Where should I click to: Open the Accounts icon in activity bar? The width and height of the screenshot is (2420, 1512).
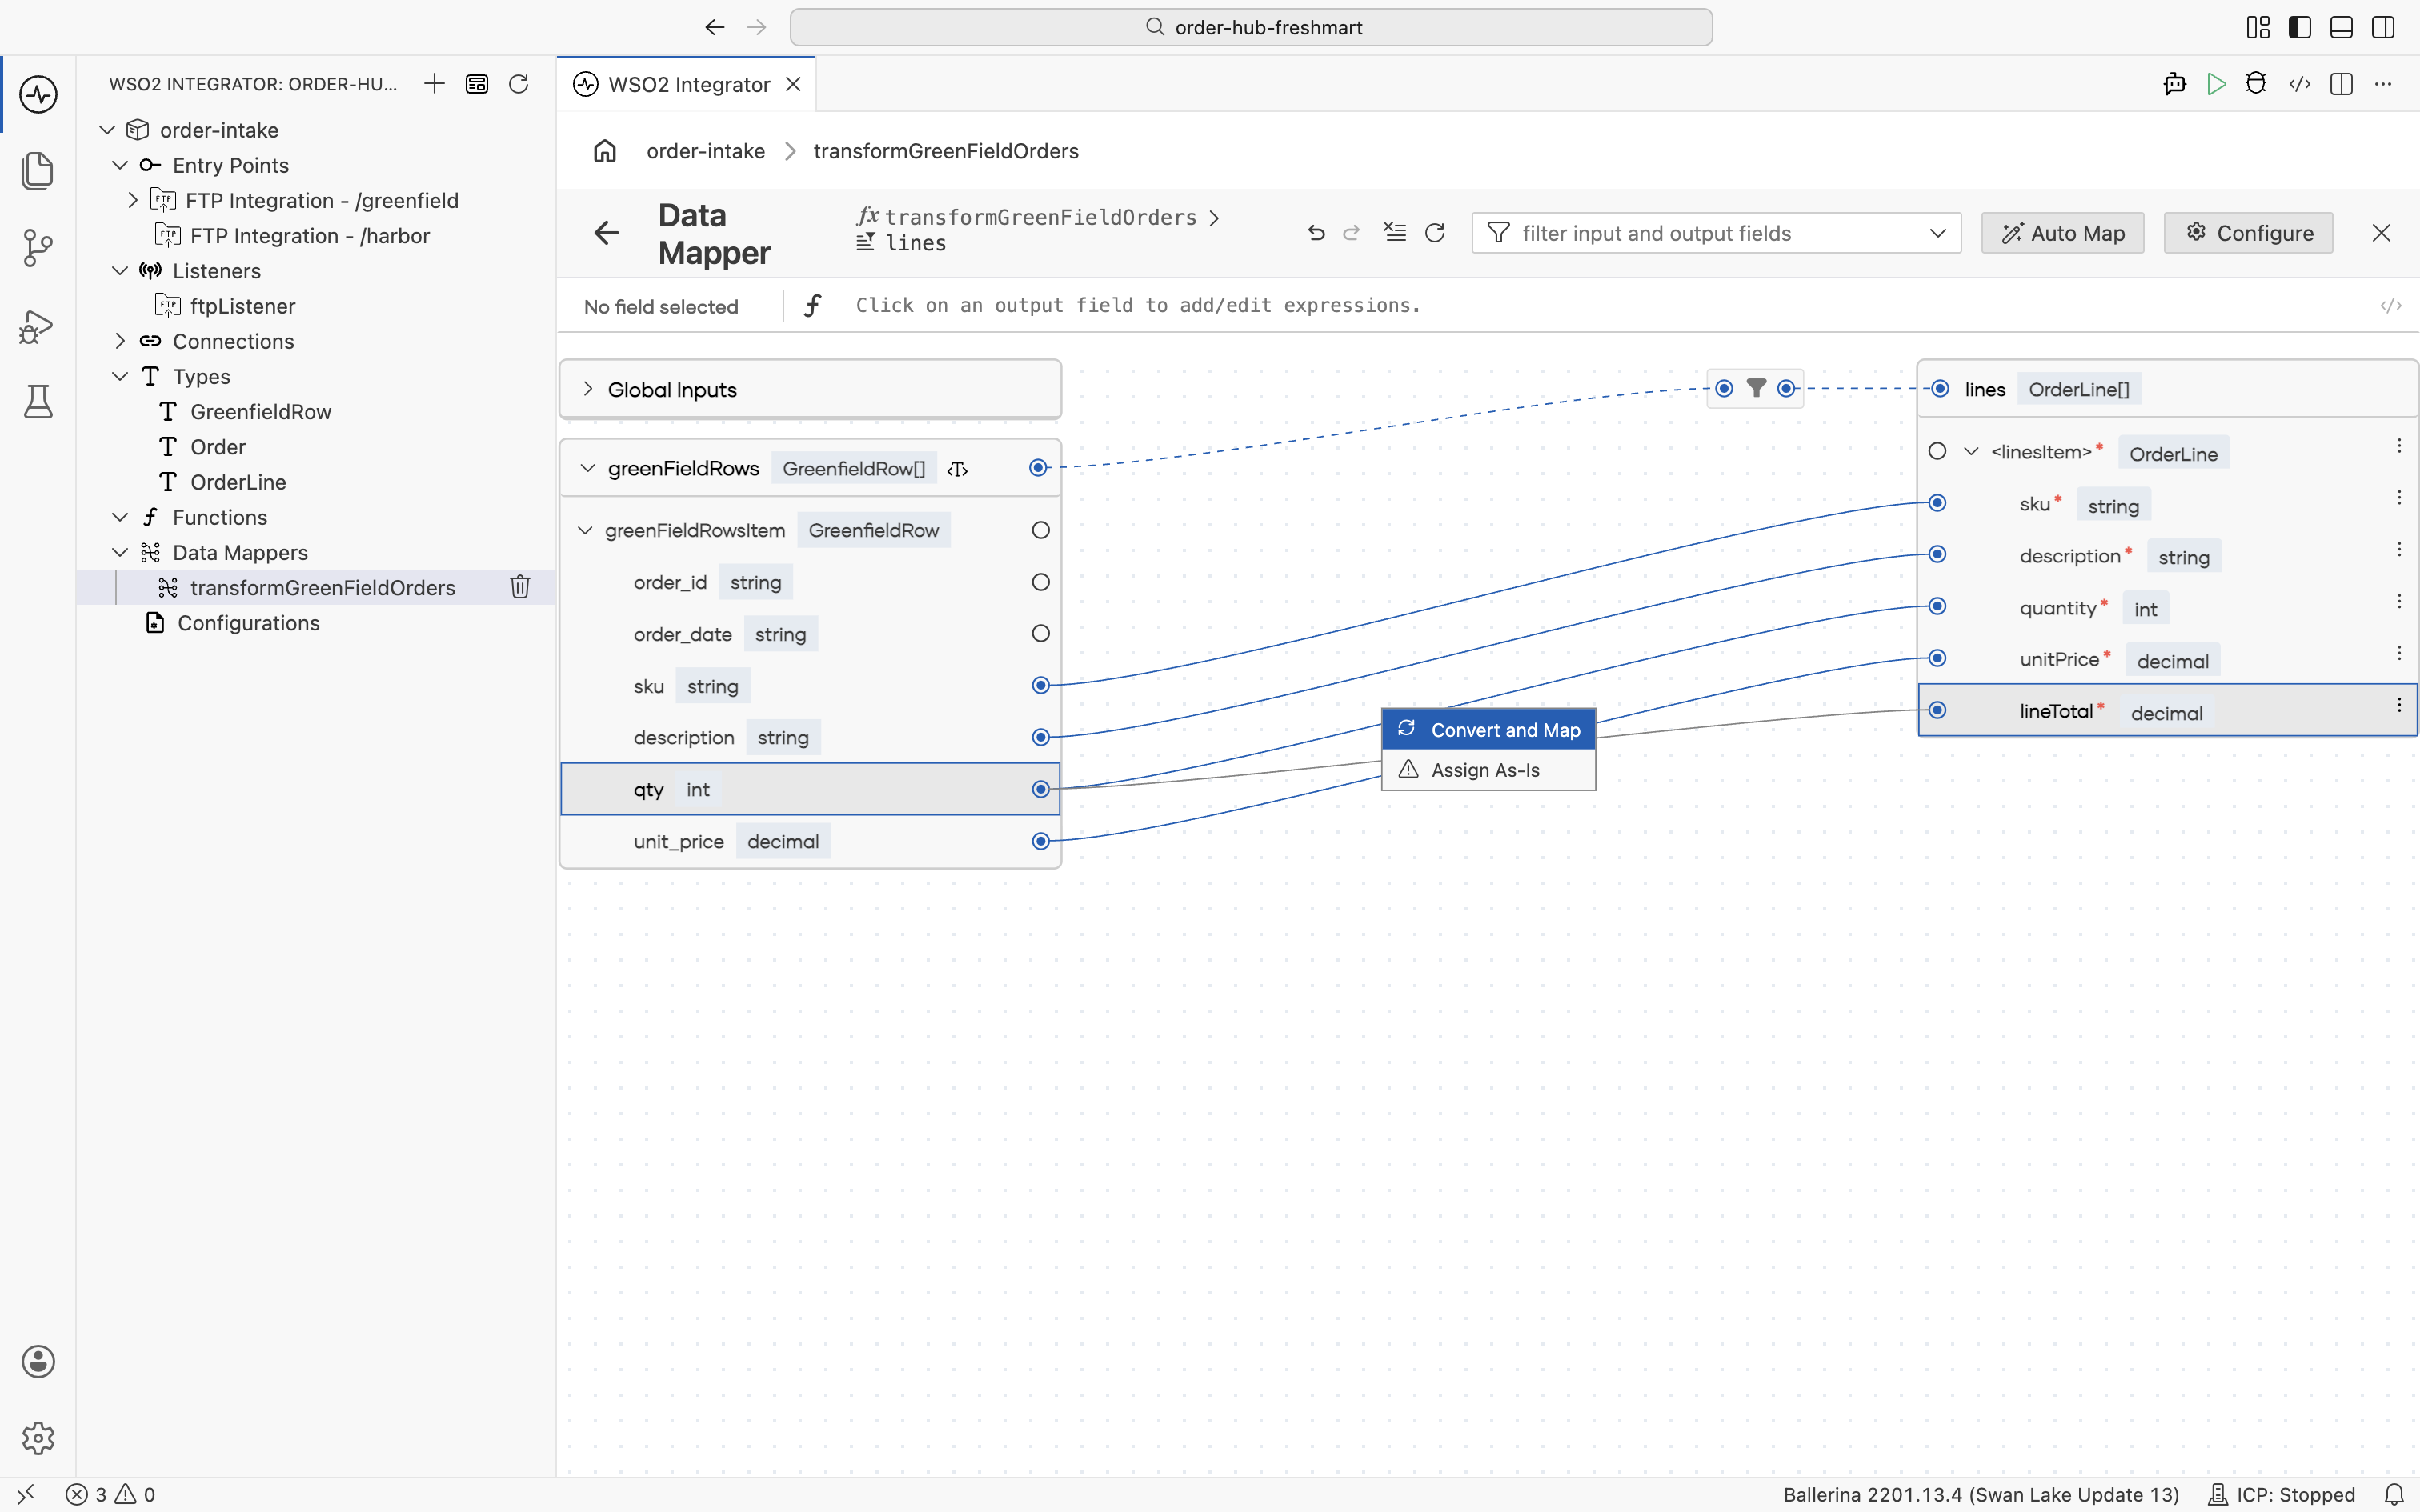coord(38,1361)
